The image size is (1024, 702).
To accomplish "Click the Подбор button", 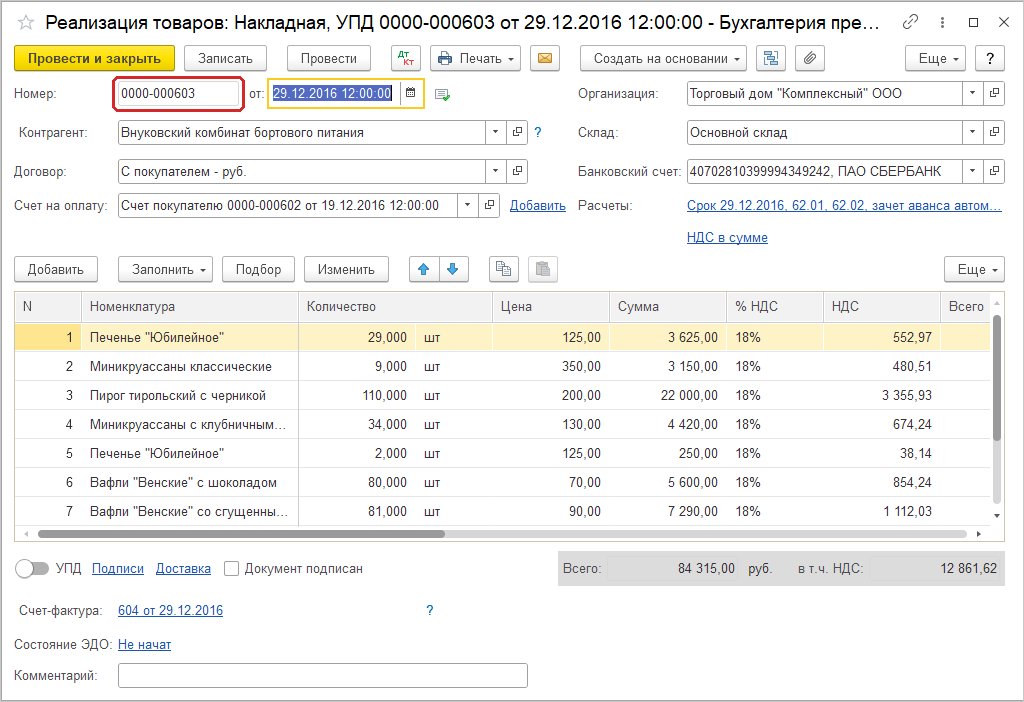I will click(259, 269).
